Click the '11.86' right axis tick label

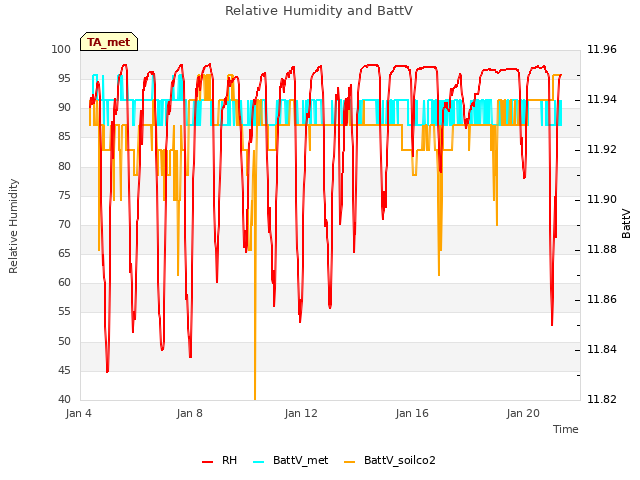pos(602,300)
